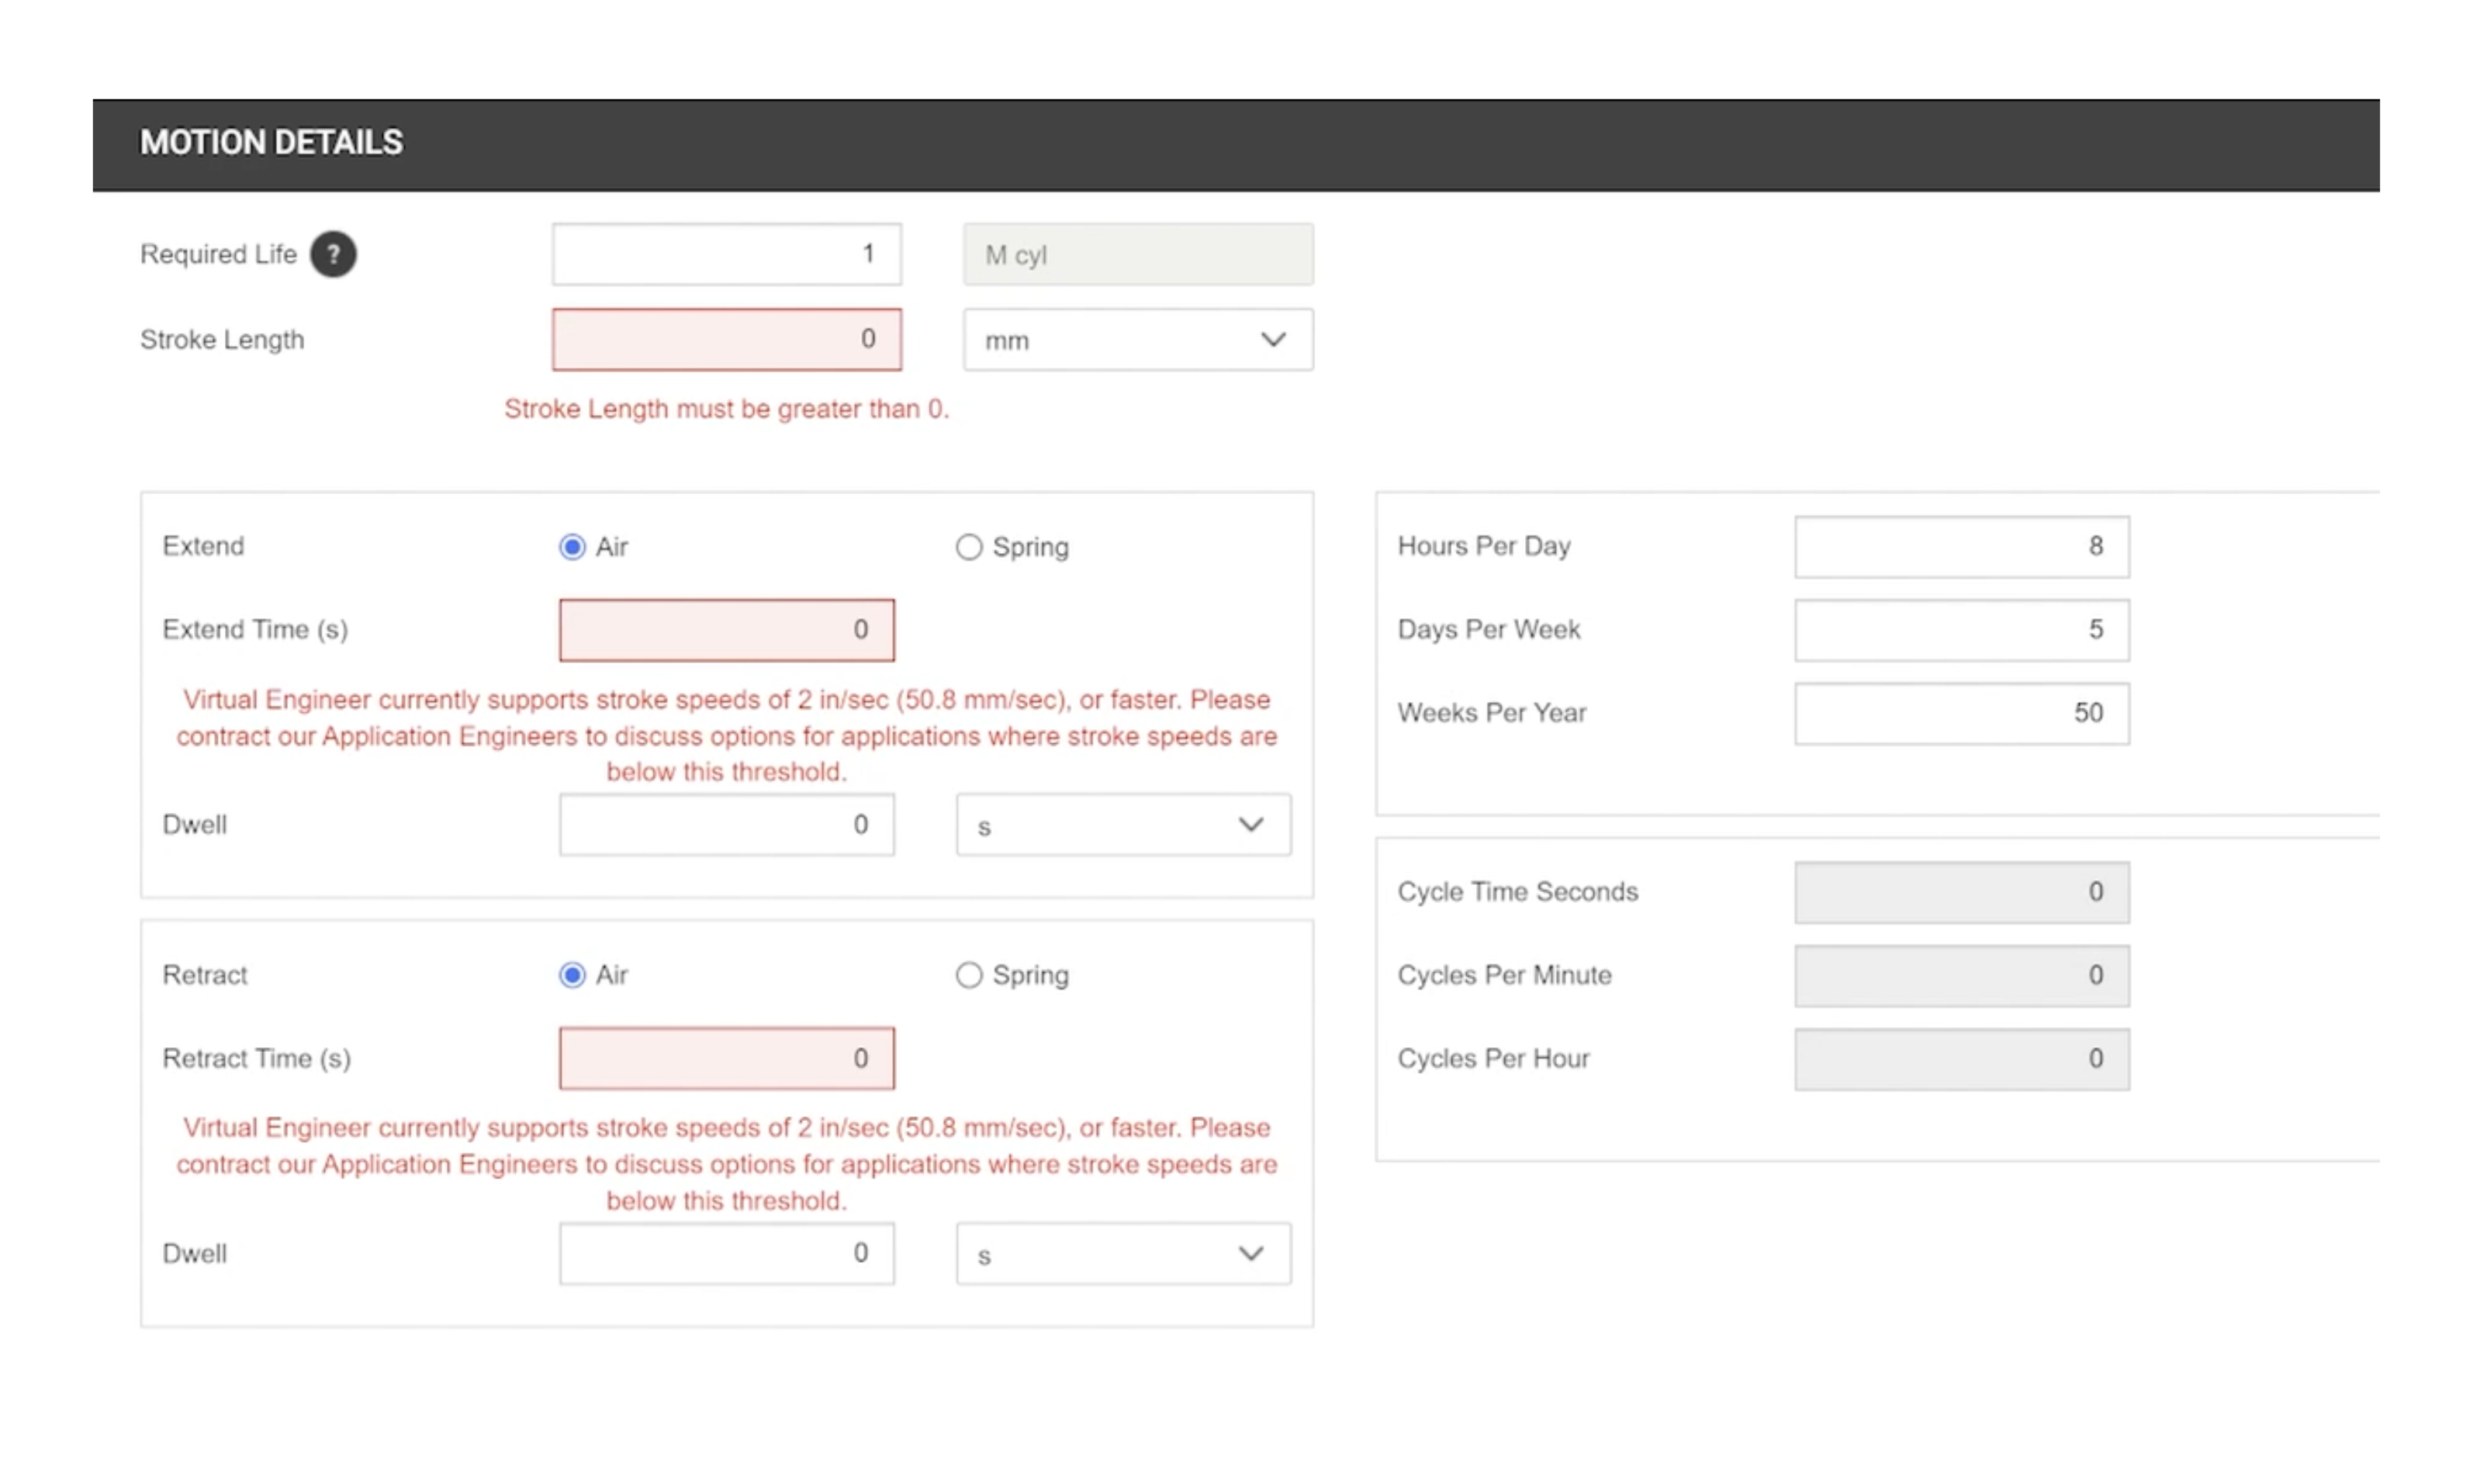Select Air for Extend
This screenshot has height=1484, width=2473.
pyautogui.click(x=572, y=547)
